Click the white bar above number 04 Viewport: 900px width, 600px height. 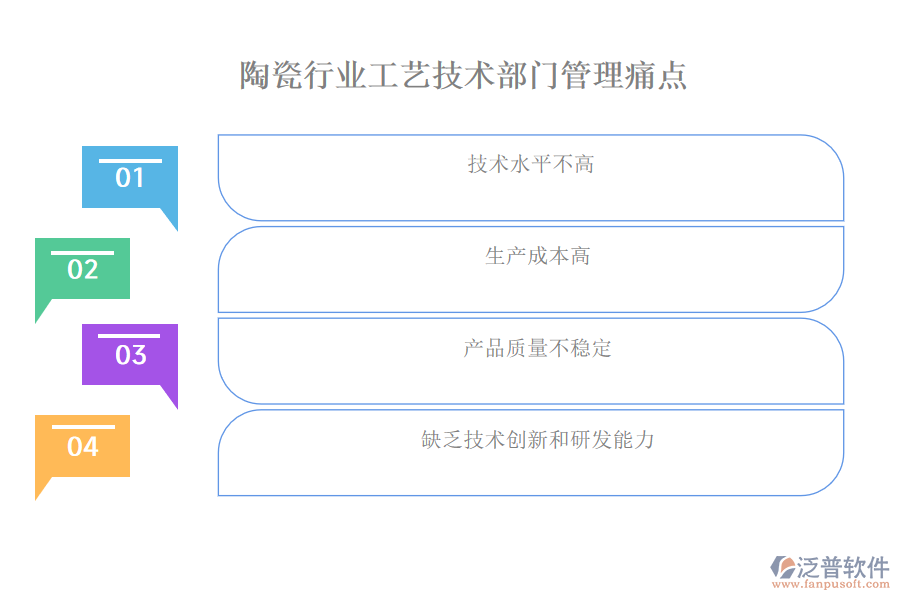pos(83,427)
